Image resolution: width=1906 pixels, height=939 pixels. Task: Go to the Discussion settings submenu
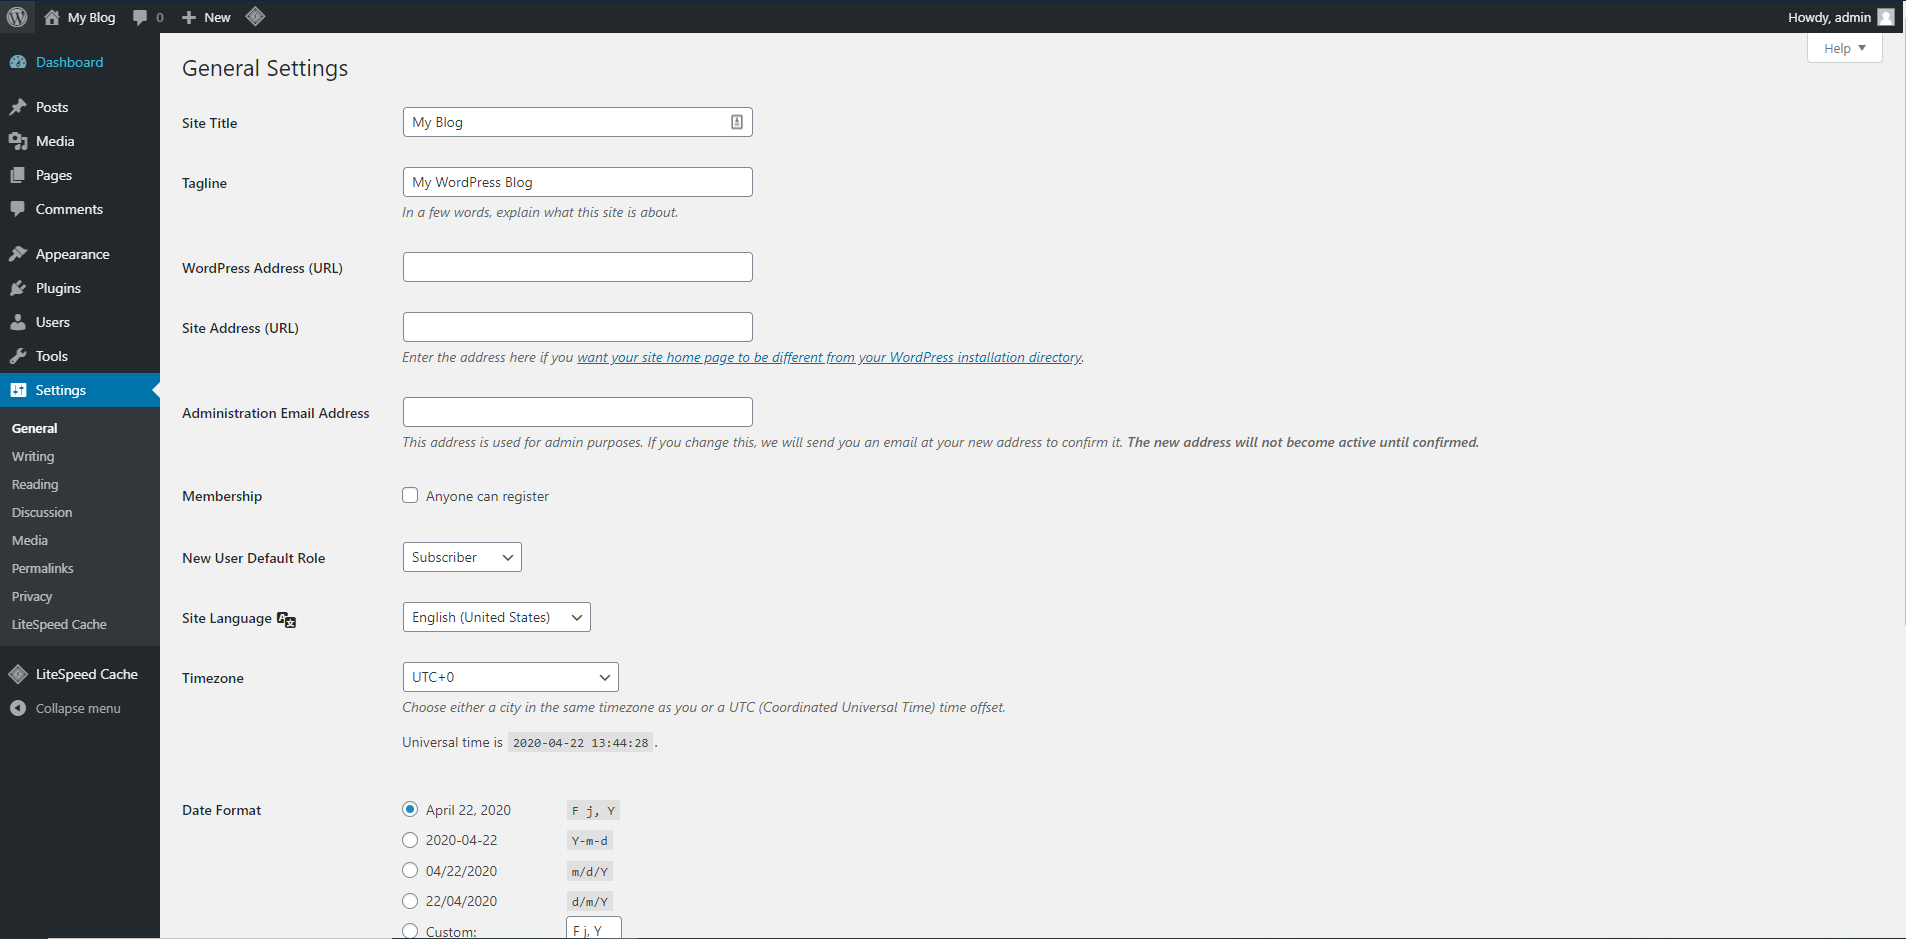tap(42, 512)
